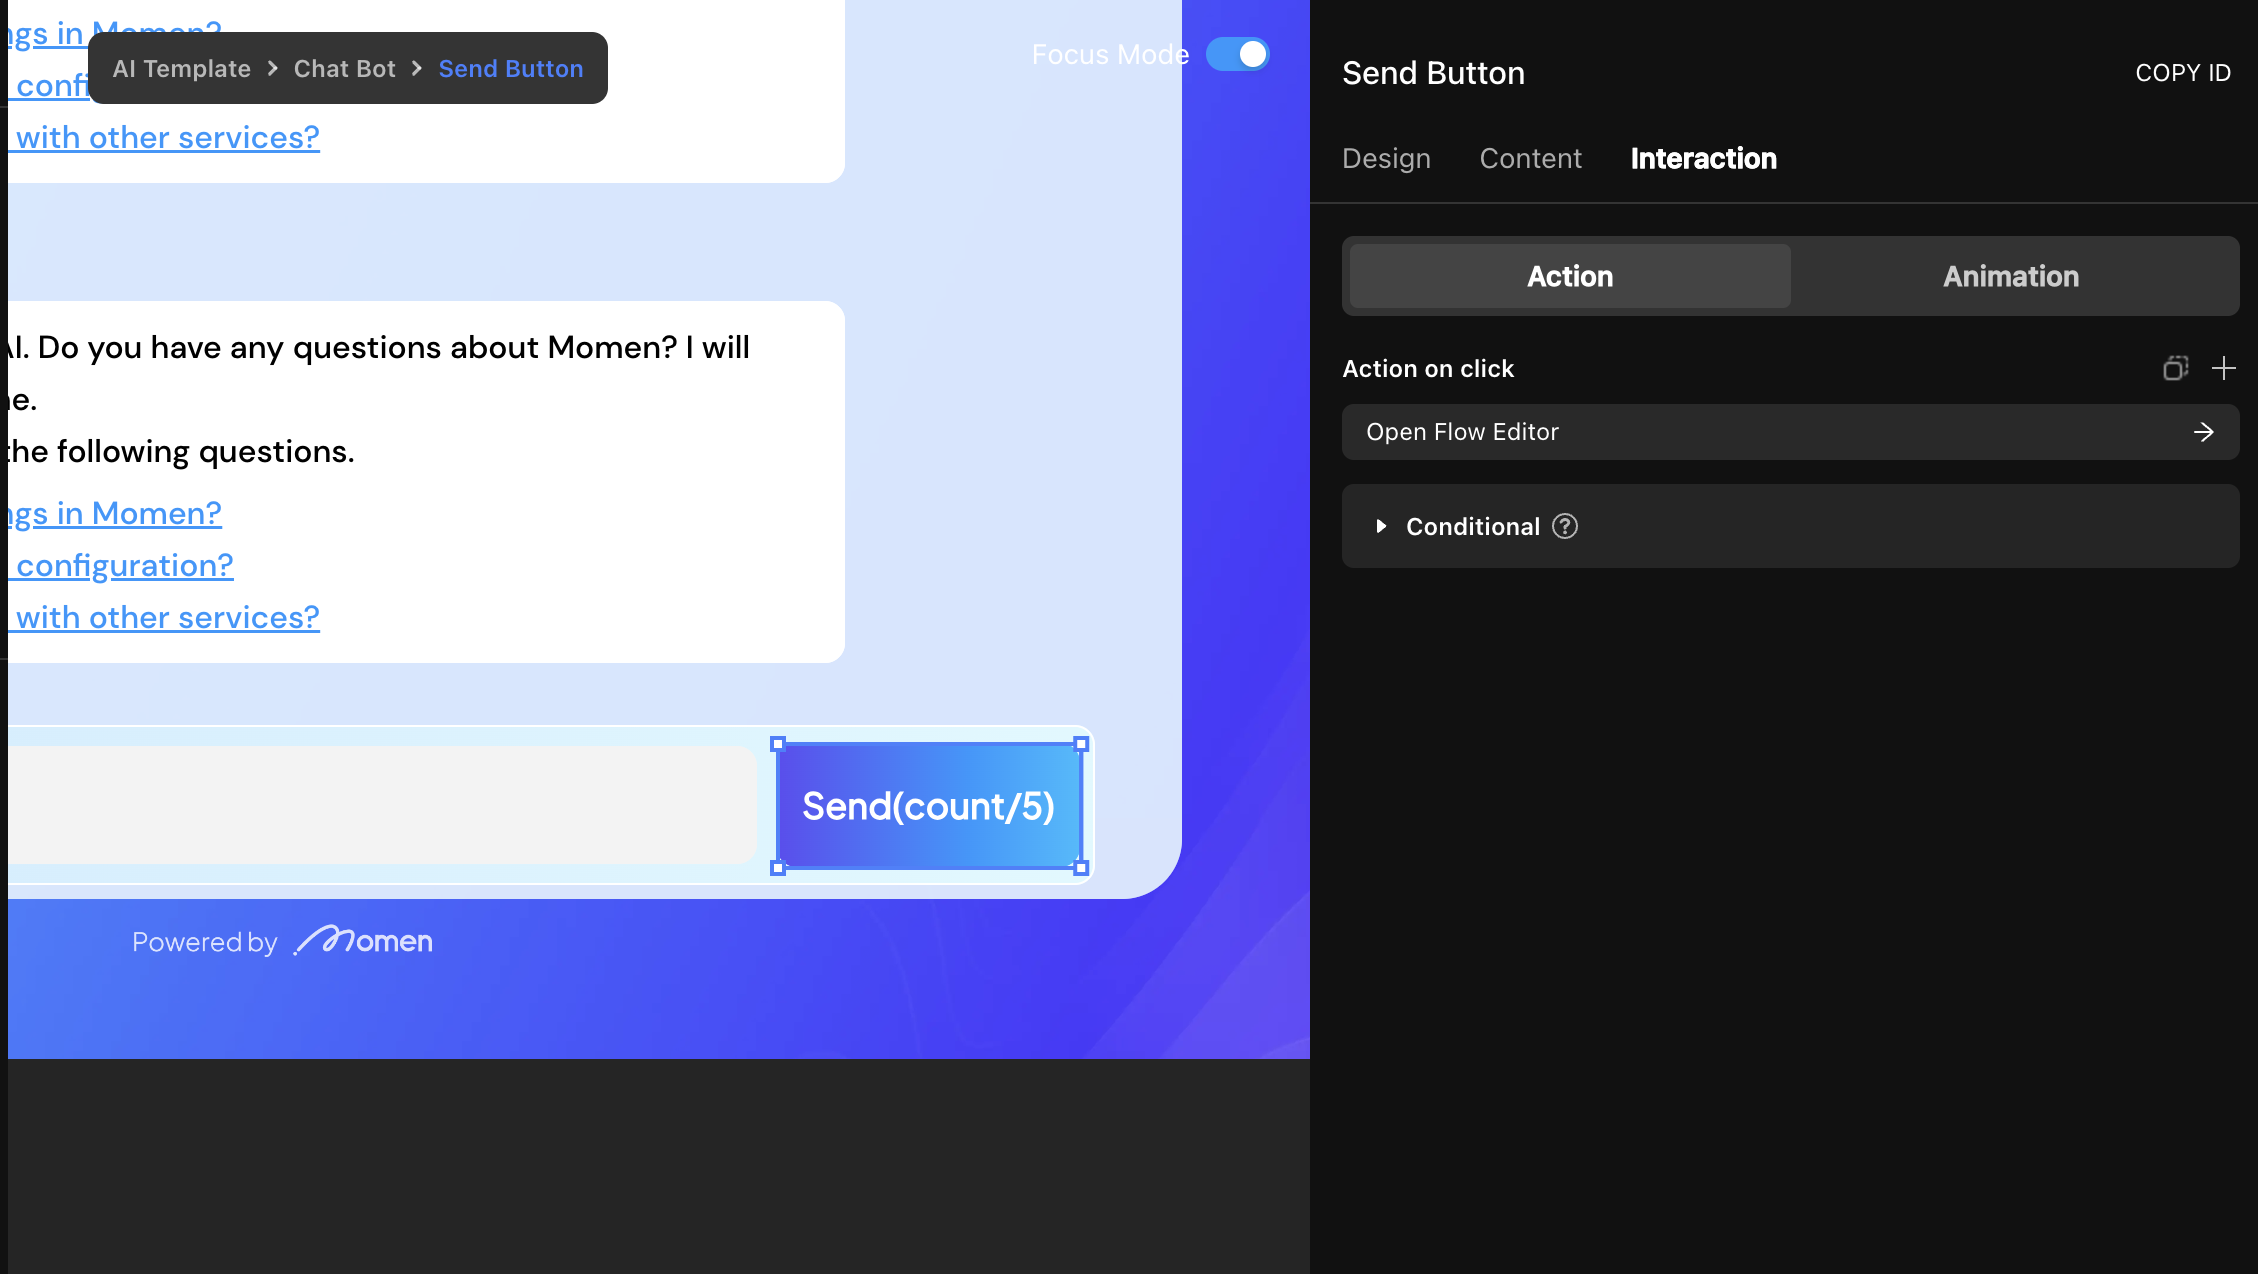Switch to the Design tab
This screenshot has width=2258, height=1274.
1386,158
